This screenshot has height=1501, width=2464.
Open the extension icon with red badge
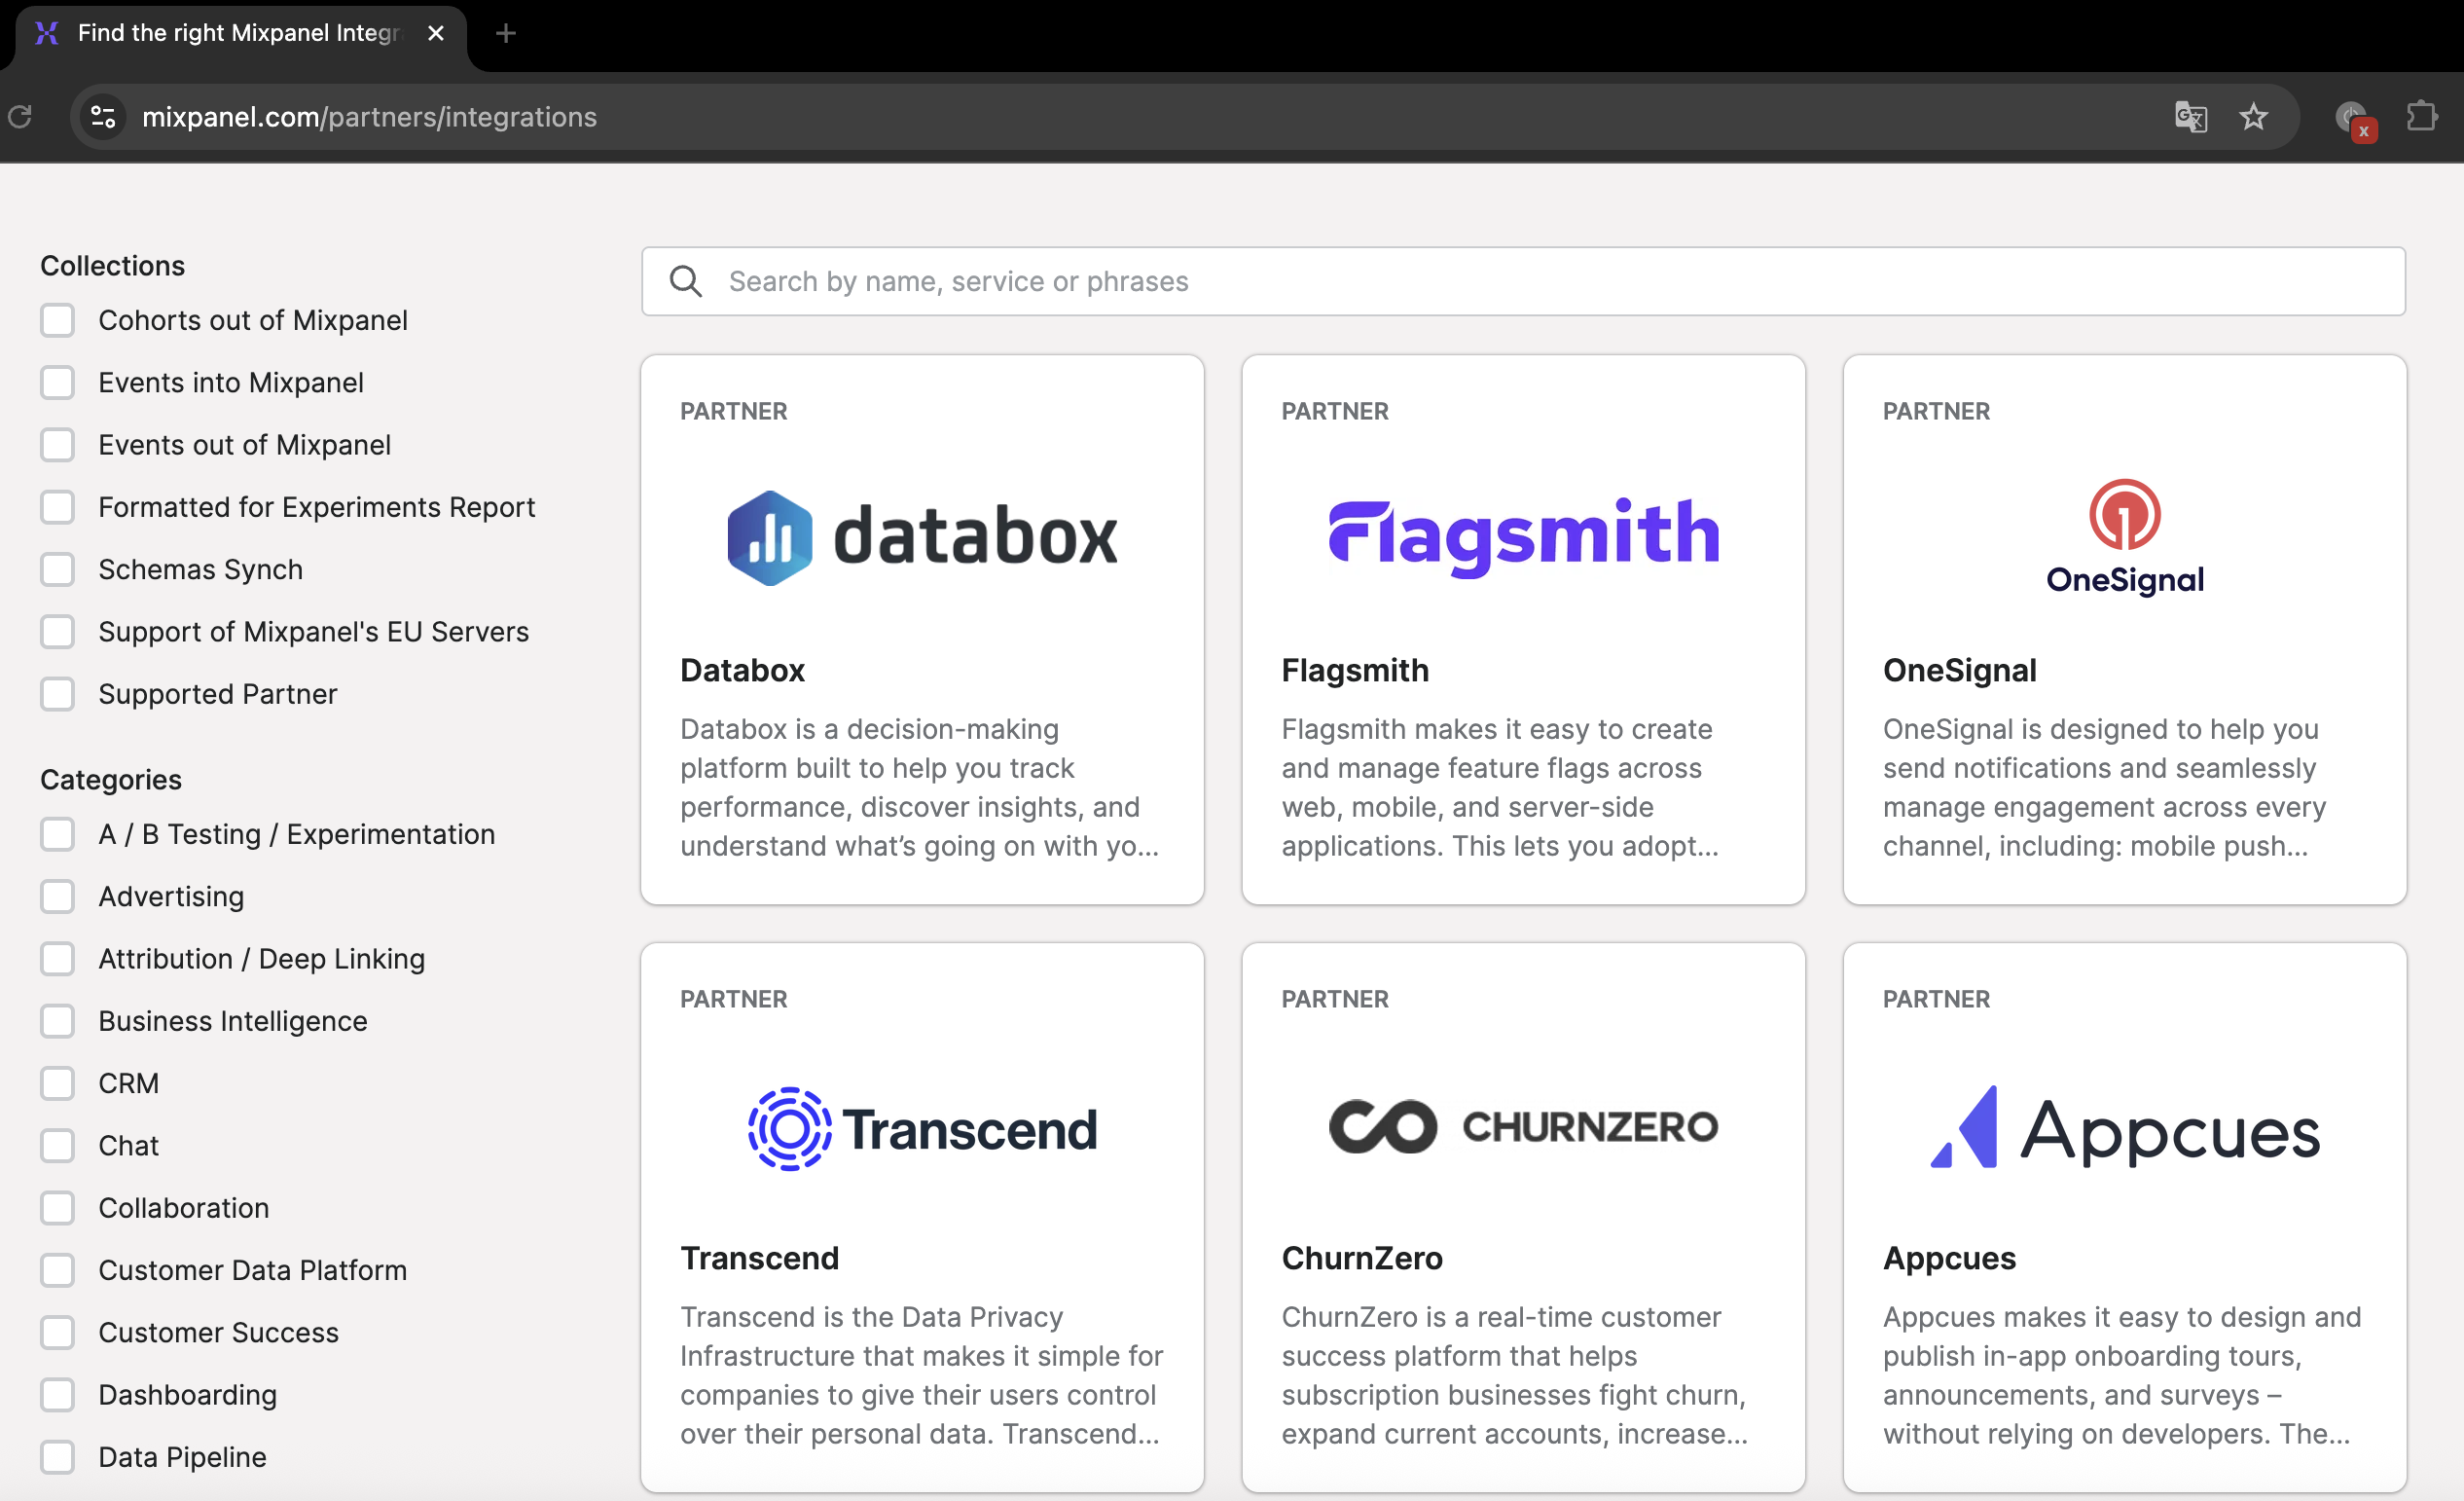point(2354,119)
